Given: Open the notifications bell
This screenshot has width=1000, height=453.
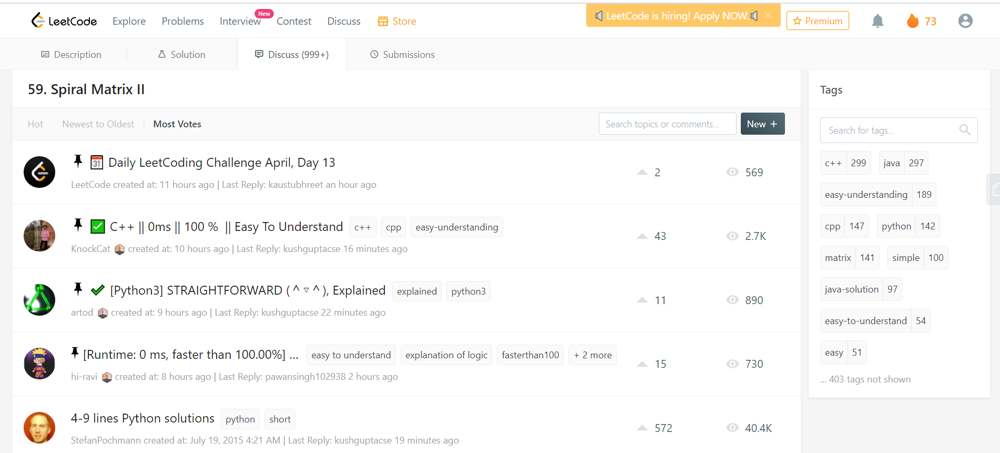Looking at the screenshot, I should [x=878, y=21].
